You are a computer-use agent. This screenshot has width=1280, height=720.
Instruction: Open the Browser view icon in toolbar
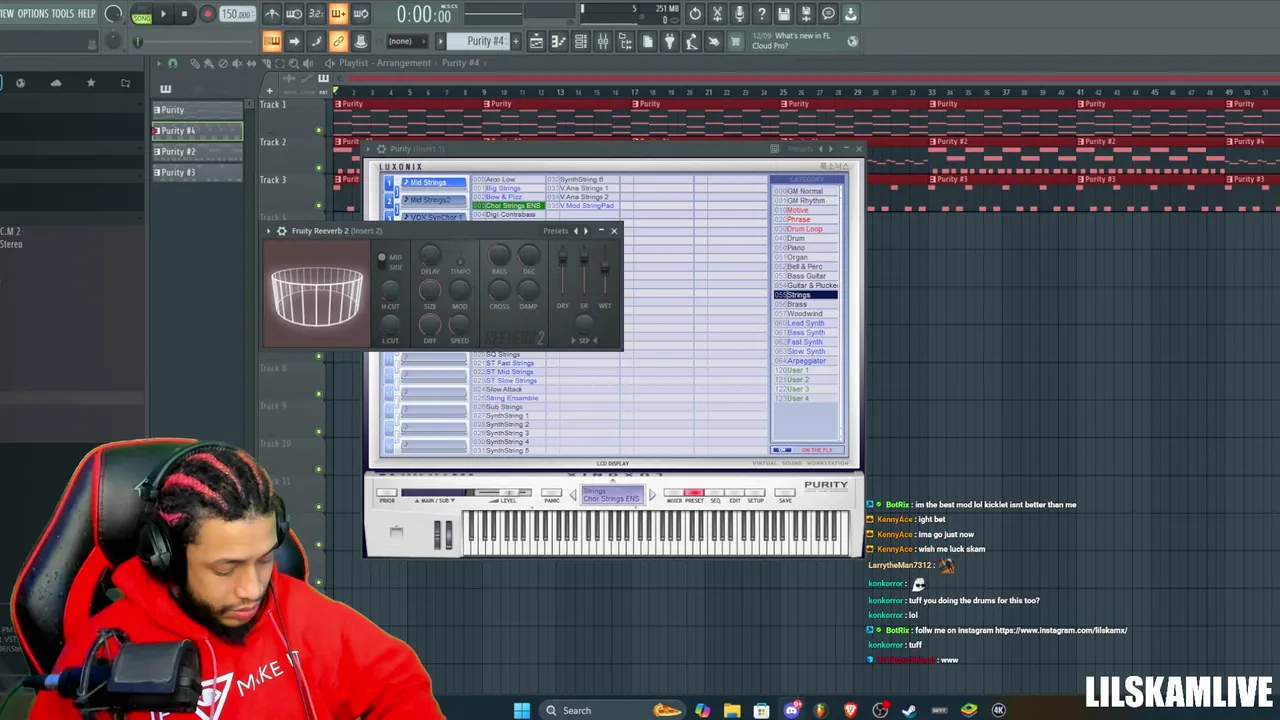coord(624,41)
